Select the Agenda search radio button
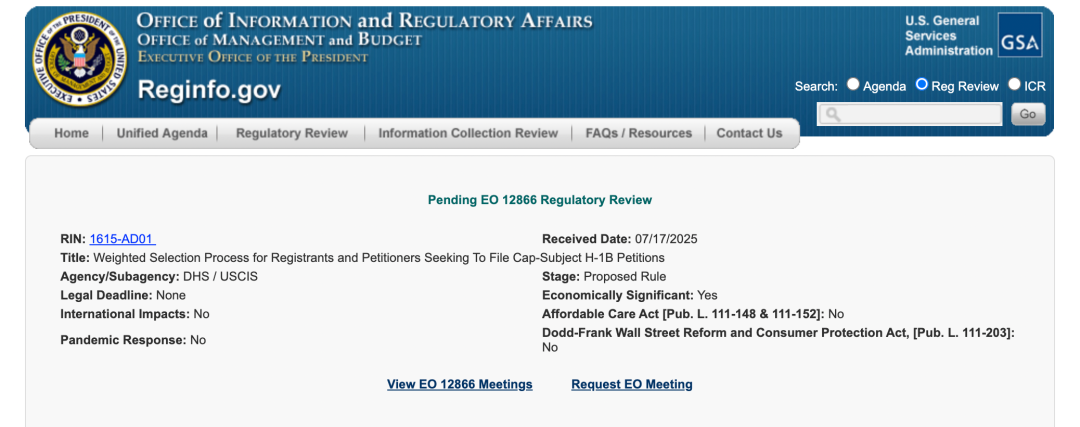This screenshot has width=1080, height=427. (x=853, y=85)
